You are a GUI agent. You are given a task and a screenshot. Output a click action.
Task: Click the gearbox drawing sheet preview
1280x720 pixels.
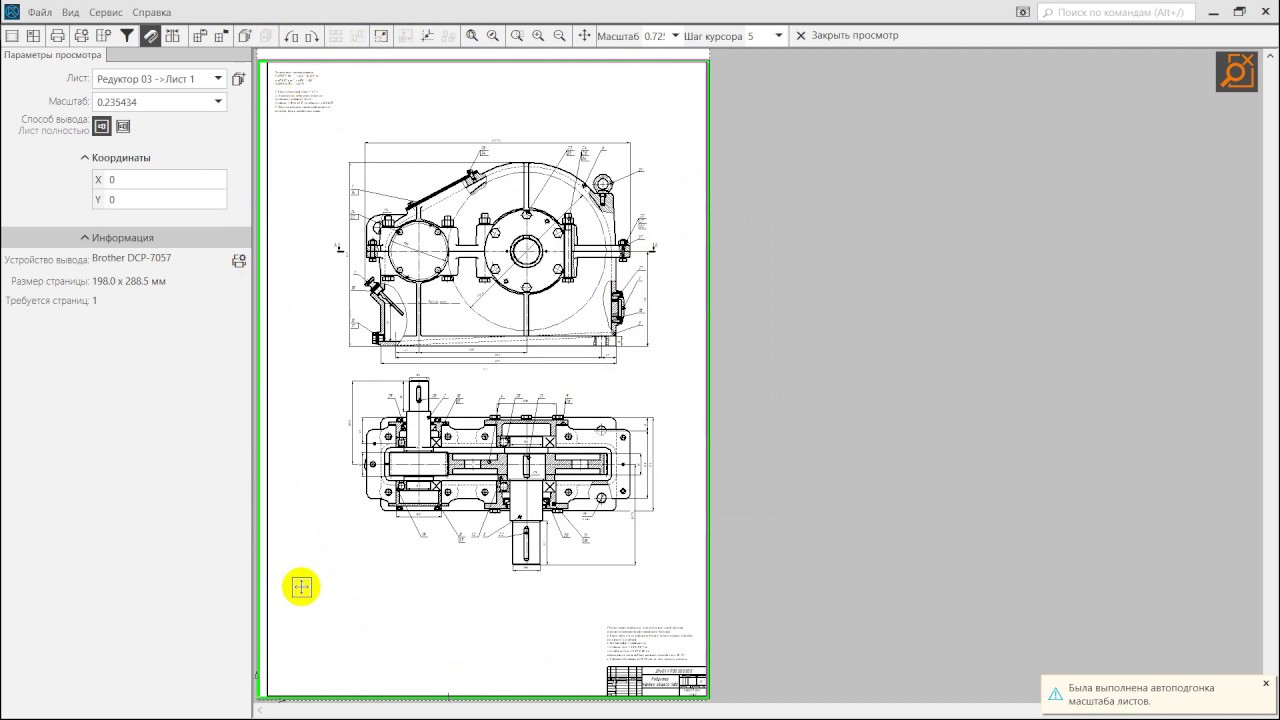pyautogui.click(x=484, y=380)
